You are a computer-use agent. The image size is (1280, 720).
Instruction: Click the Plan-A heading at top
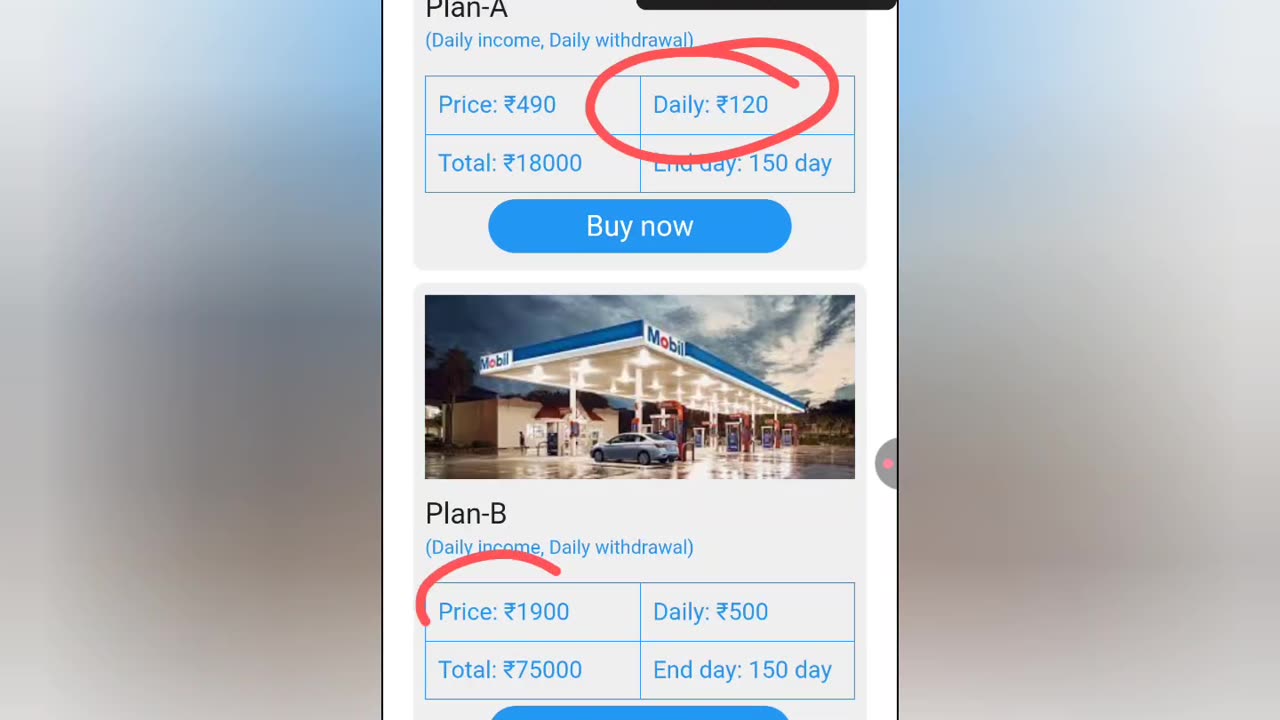point(466,10)
